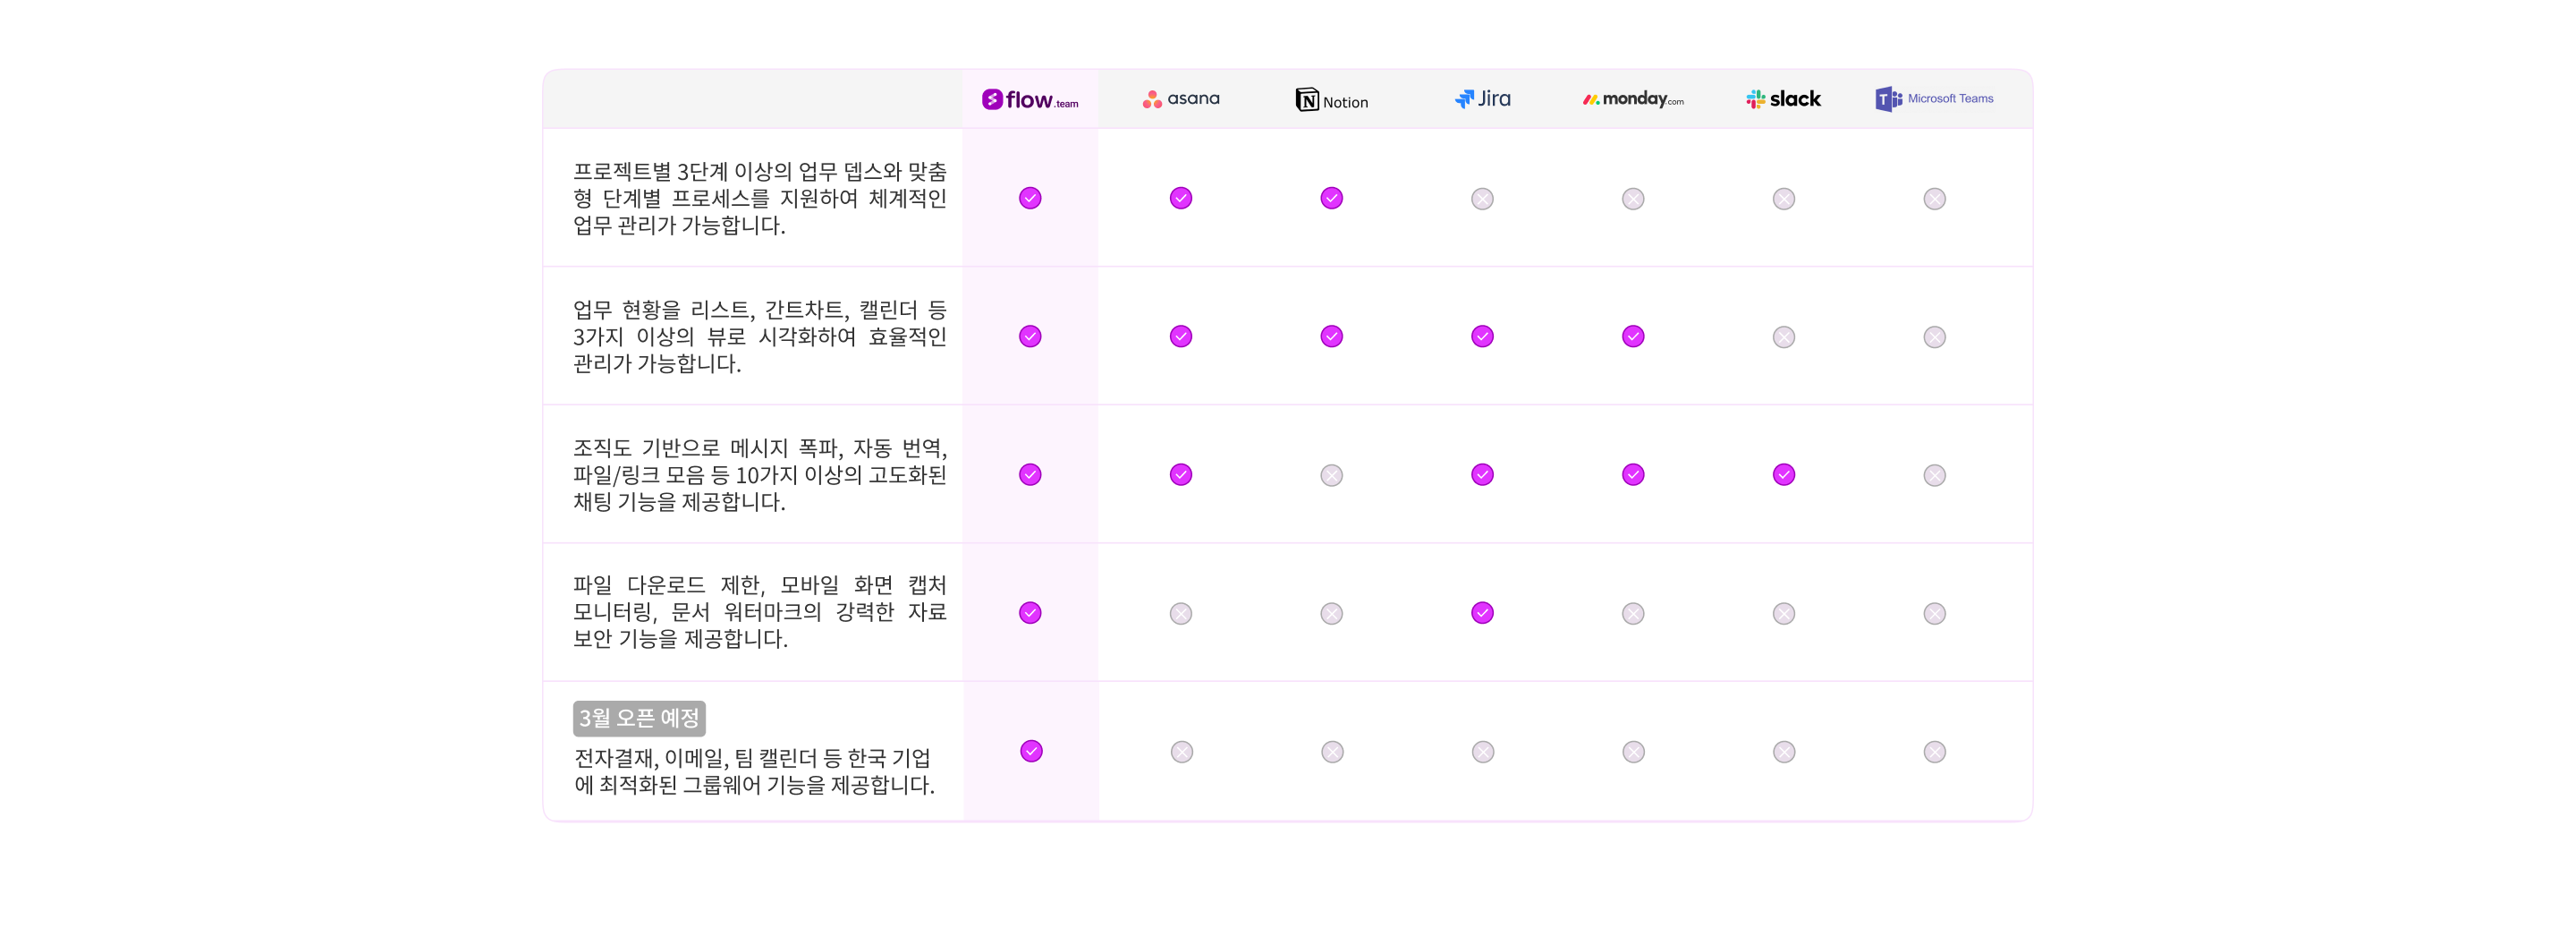Click the '3월 오픈 예정' gray badge
Image resolution: width=2576 pixels, height=928 pixels.
639,718
